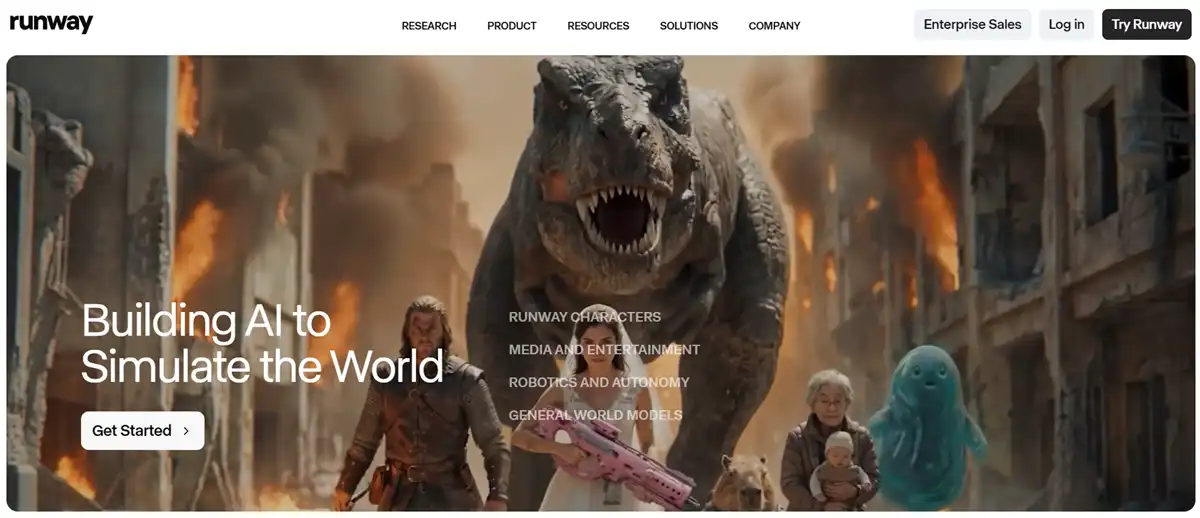This screenshot has width=1200, height=518.
Task: Click the chevron arrow in Get Started
Action: point(185,431)
